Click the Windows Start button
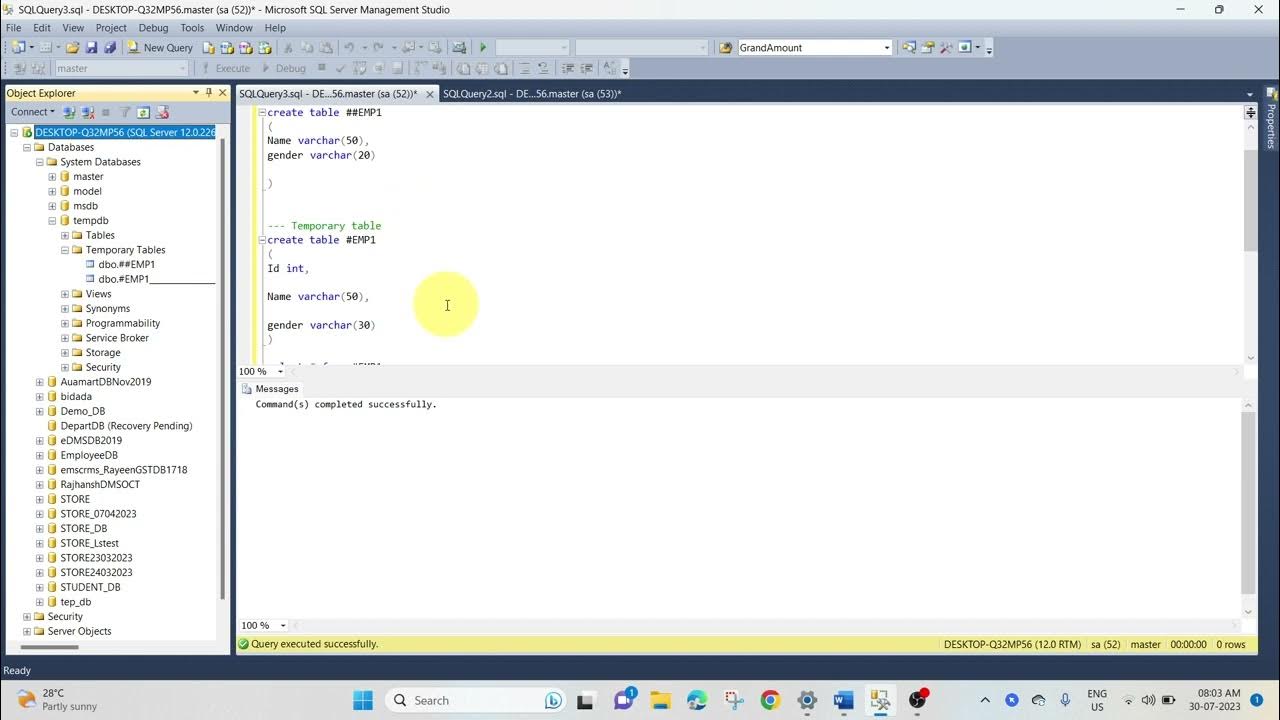This screenshot has width=1280, height=720. click(x=363, y=700)
